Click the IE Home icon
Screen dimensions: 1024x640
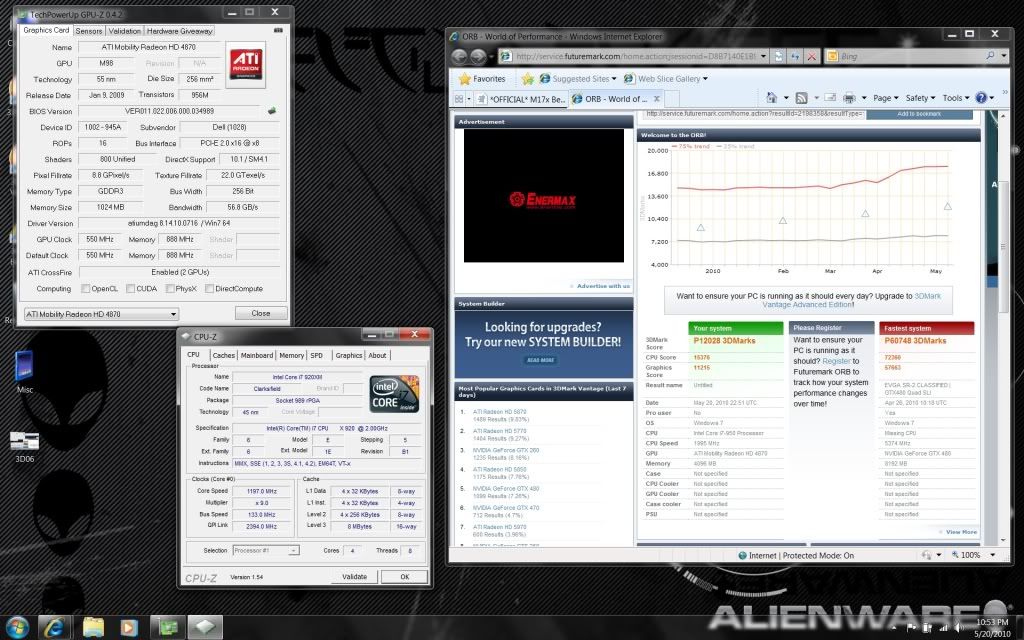click(771, 97)
